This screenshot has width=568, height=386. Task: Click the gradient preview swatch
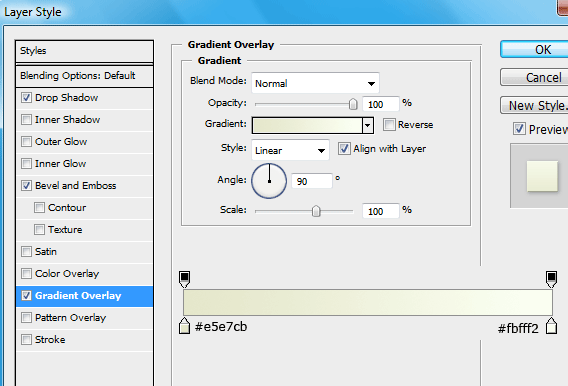[307, 125]
